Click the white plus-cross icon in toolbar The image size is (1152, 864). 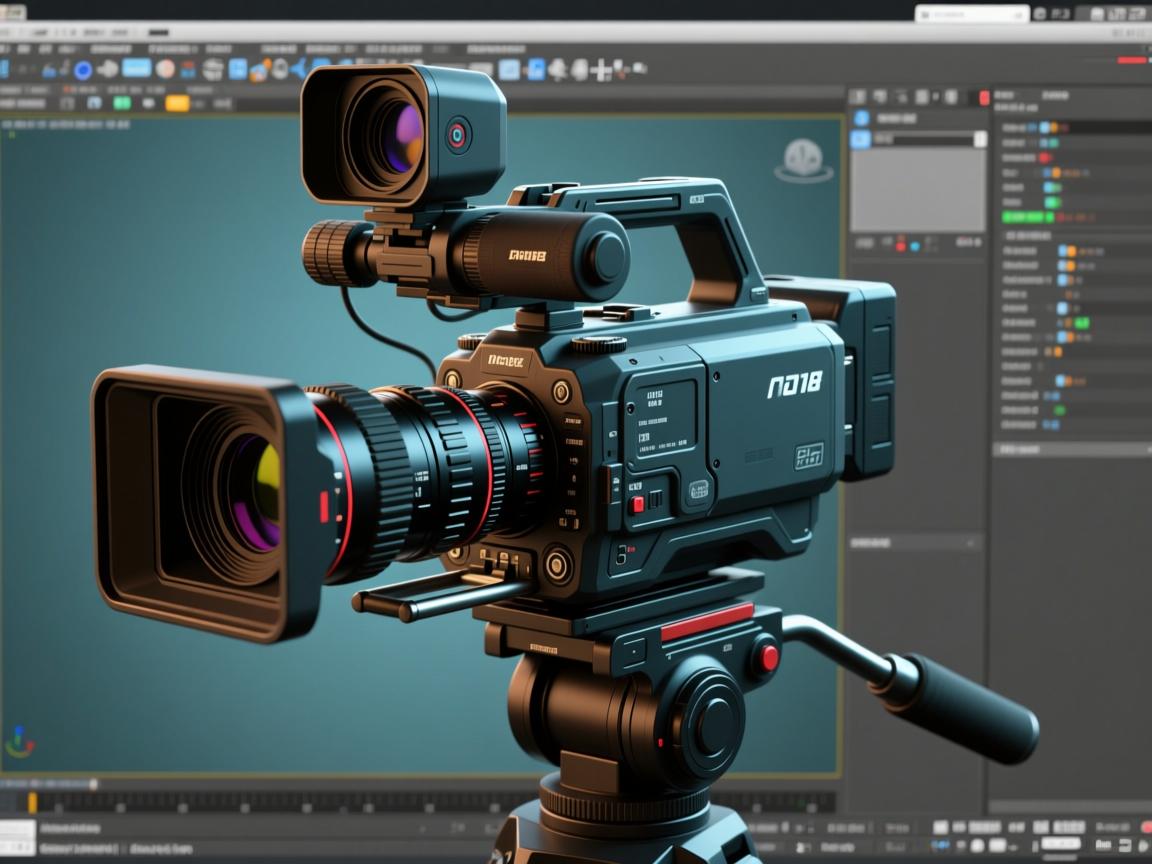601,70
